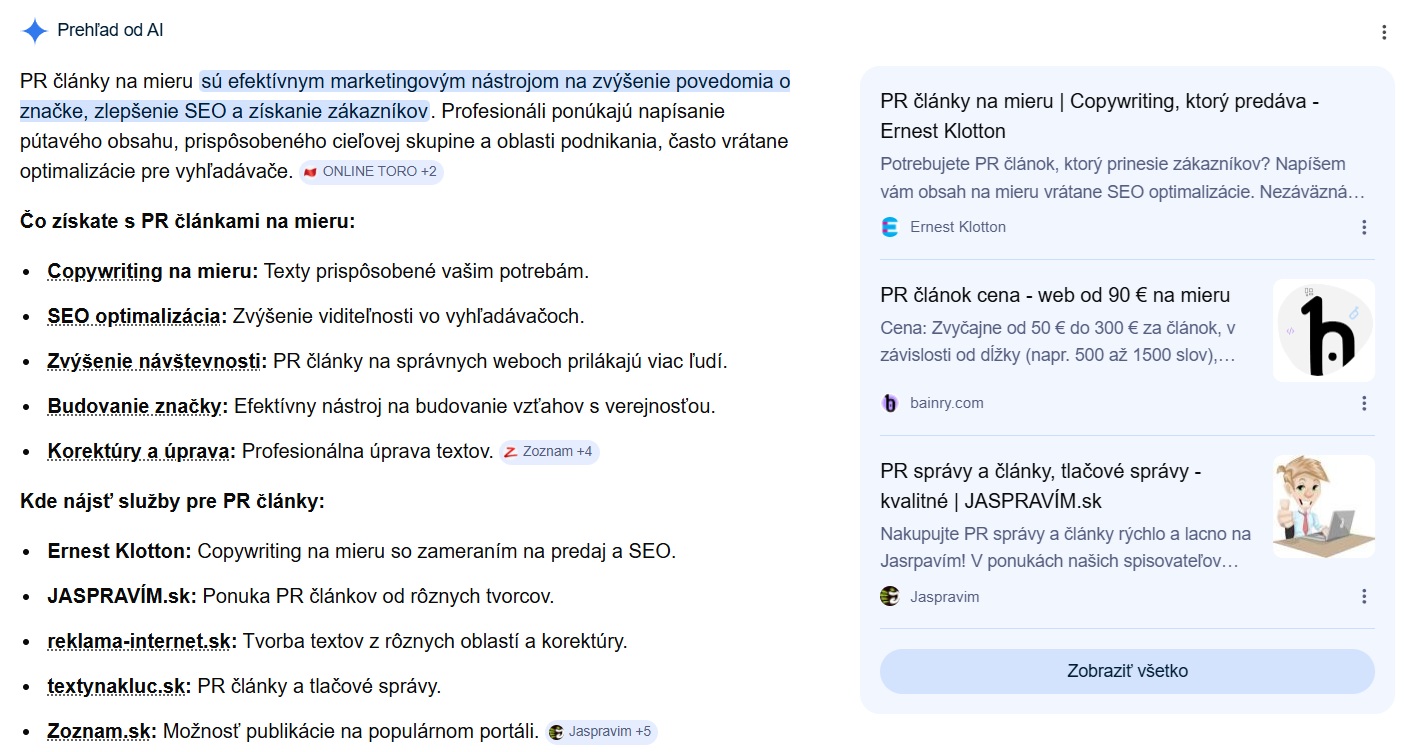Viewport: 1404px width, 752px height.
Task: Click the Copywriting na mieru term
Action: pyautogui.click(x=153, y=271)
